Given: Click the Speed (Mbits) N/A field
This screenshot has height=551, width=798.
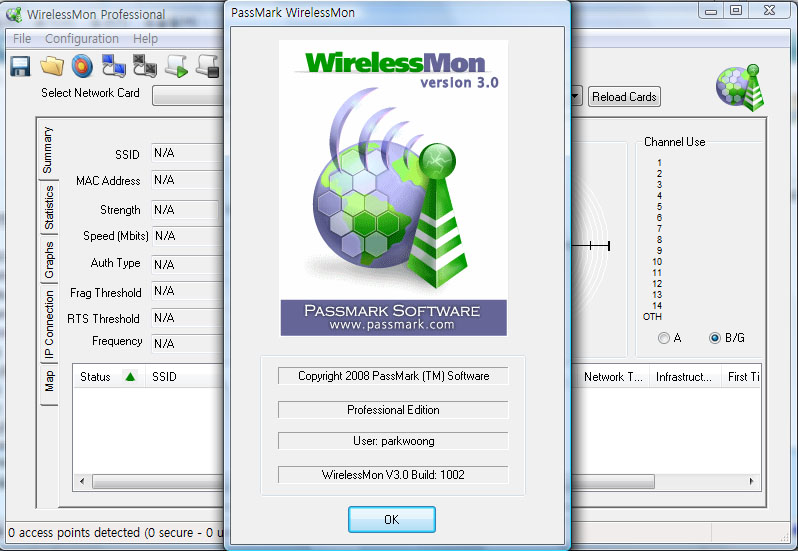Looking at the screenshot, I should click(x=187, y=236).
